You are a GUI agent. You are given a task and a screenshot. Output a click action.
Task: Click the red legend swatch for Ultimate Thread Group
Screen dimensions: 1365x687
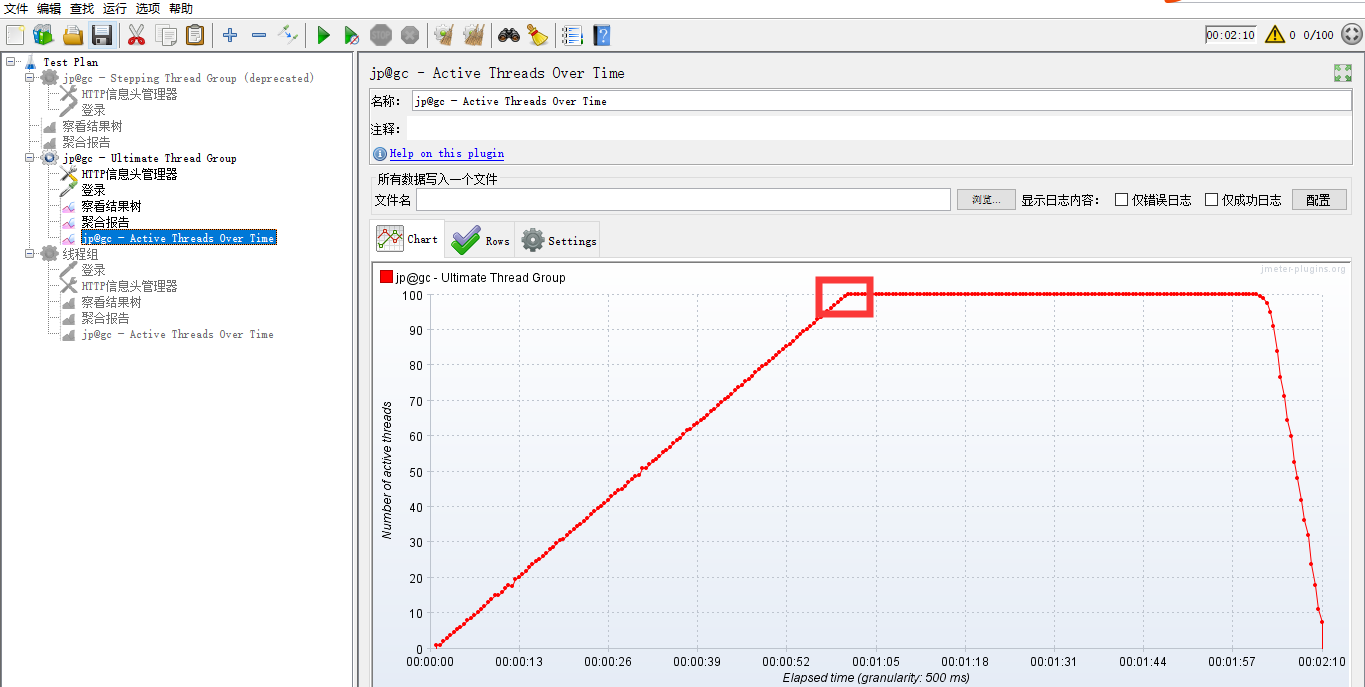tap(386, 277)
